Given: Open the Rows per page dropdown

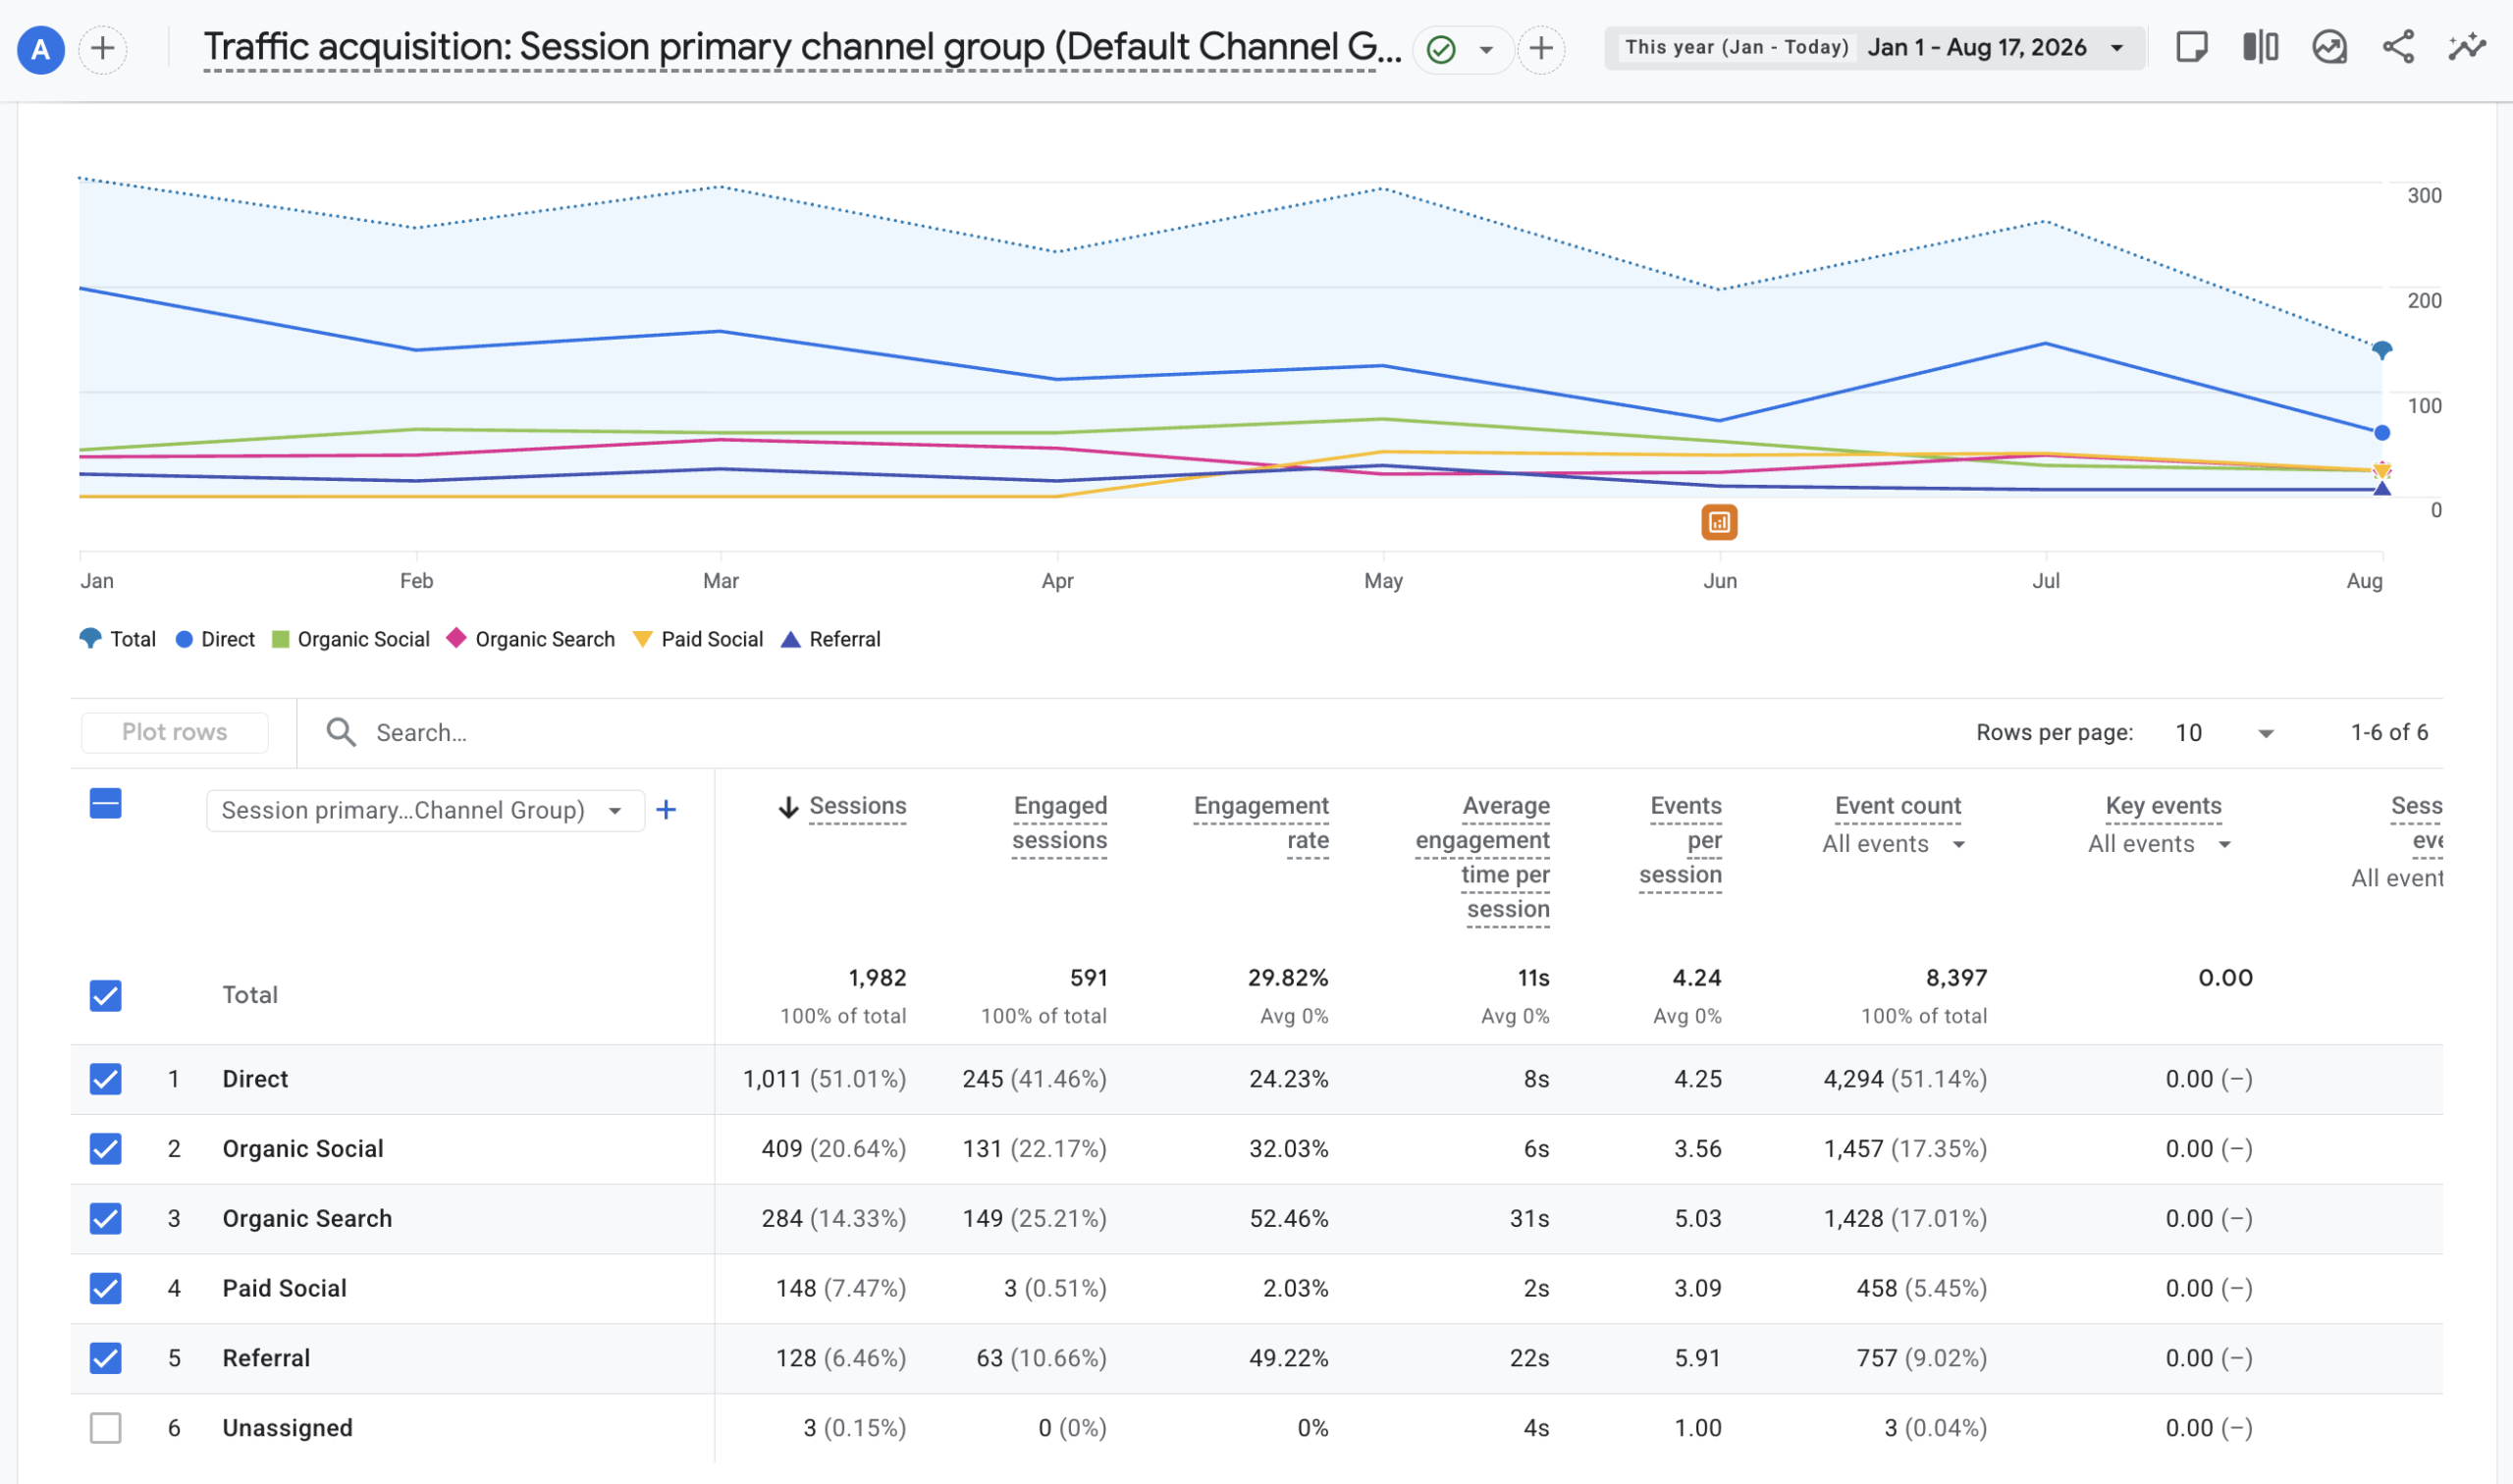Looking at the screenshot, I should [x=2225, y=733].
